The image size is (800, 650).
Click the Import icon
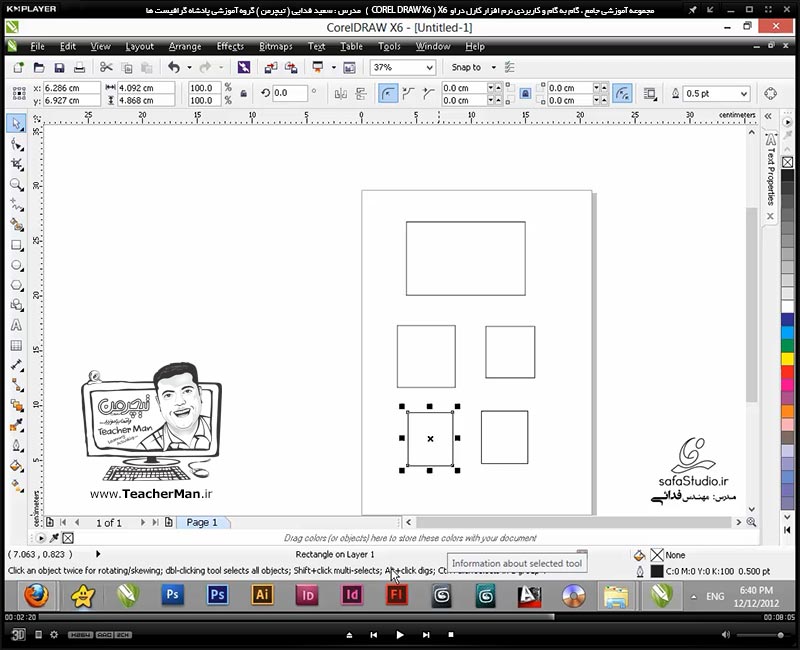point(270,67)
